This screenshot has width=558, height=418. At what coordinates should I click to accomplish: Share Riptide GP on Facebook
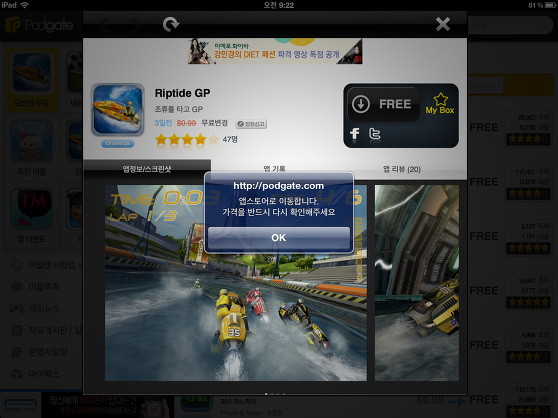(x=354, y=134)
